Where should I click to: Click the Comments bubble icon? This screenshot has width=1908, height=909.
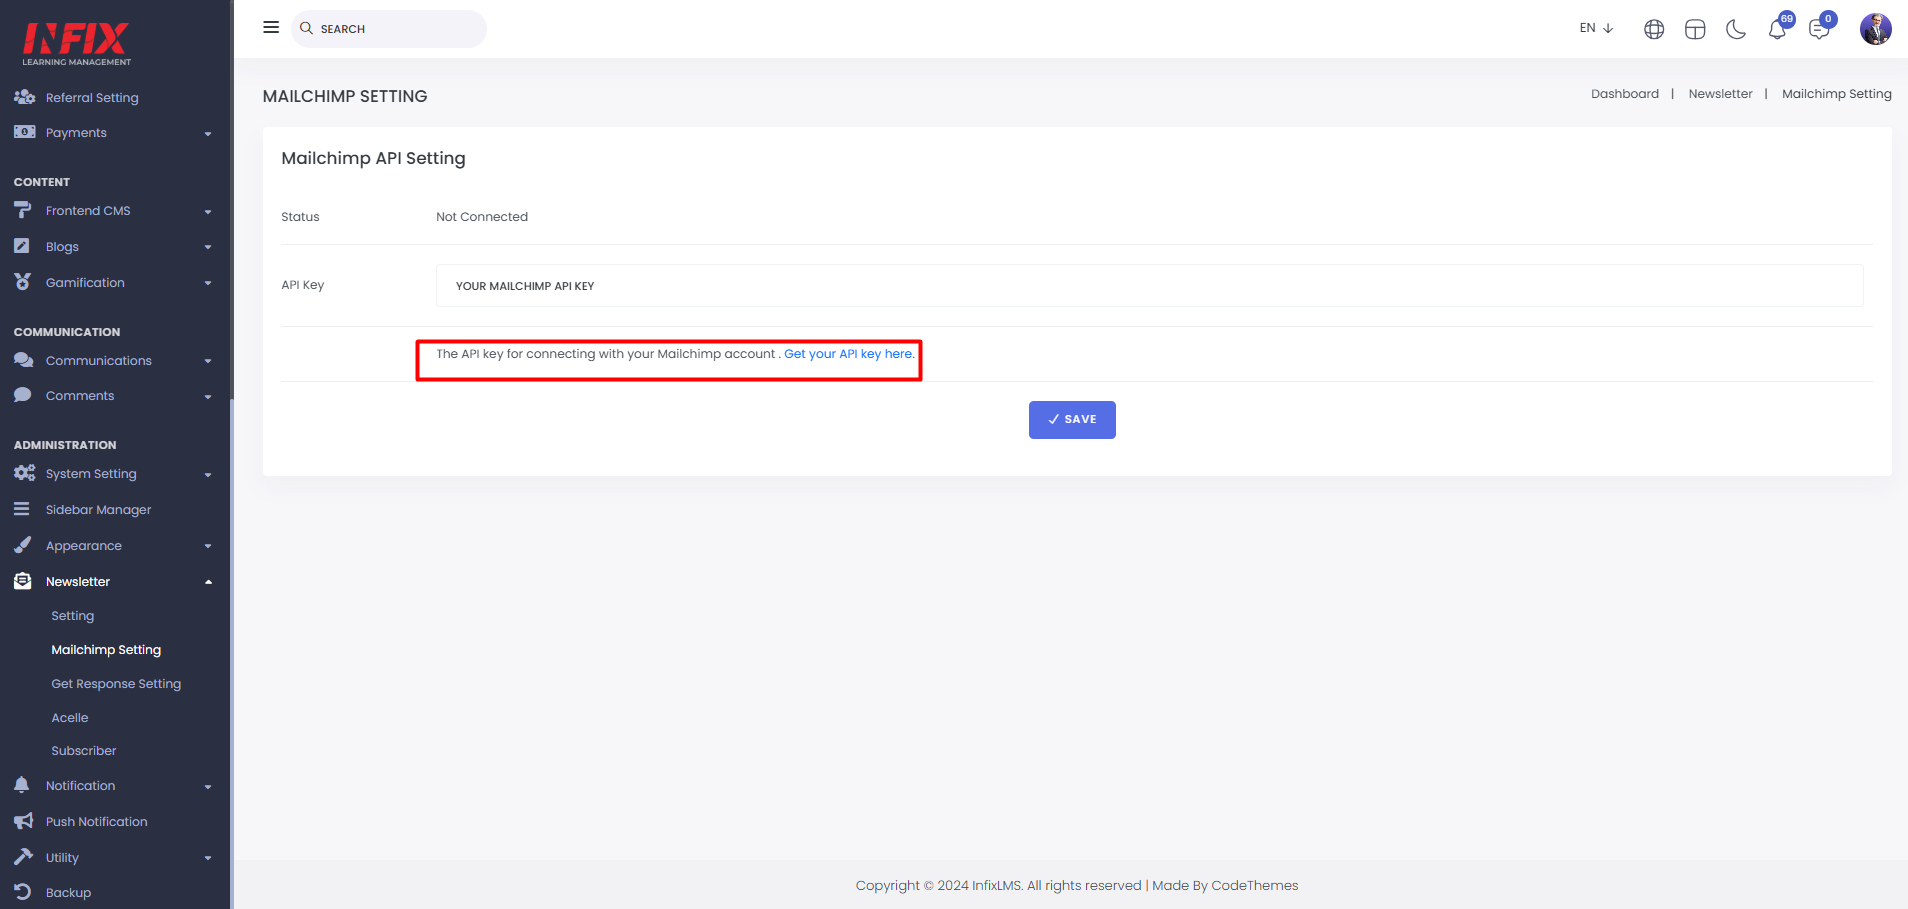click(22, 395)
